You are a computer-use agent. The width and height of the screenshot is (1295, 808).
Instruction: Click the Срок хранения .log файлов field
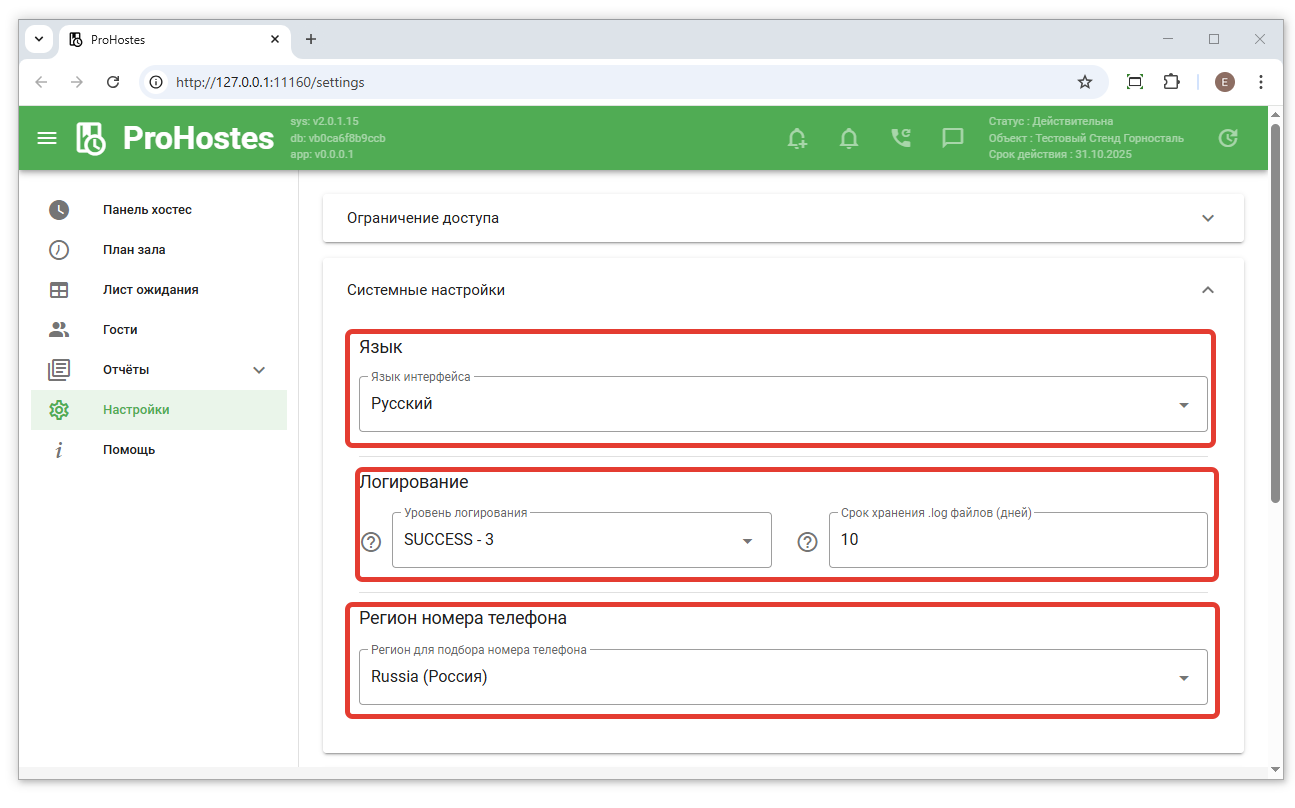tap(1017, 540)
